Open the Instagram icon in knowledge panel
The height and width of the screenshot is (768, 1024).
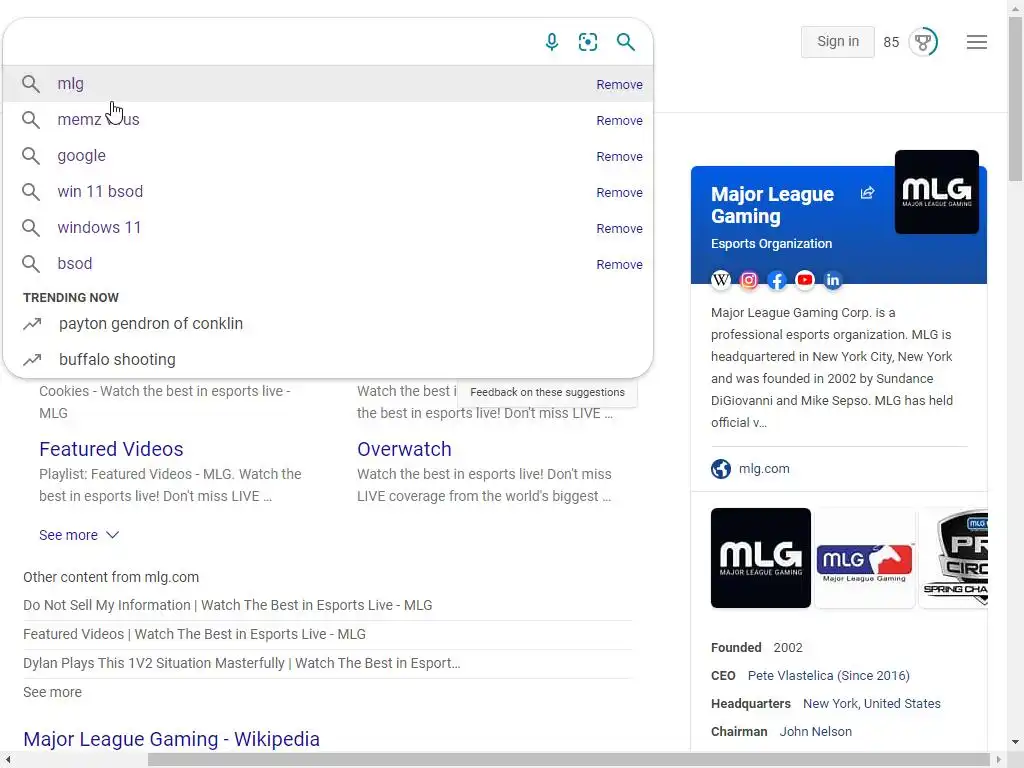click(x=749, y=280)
